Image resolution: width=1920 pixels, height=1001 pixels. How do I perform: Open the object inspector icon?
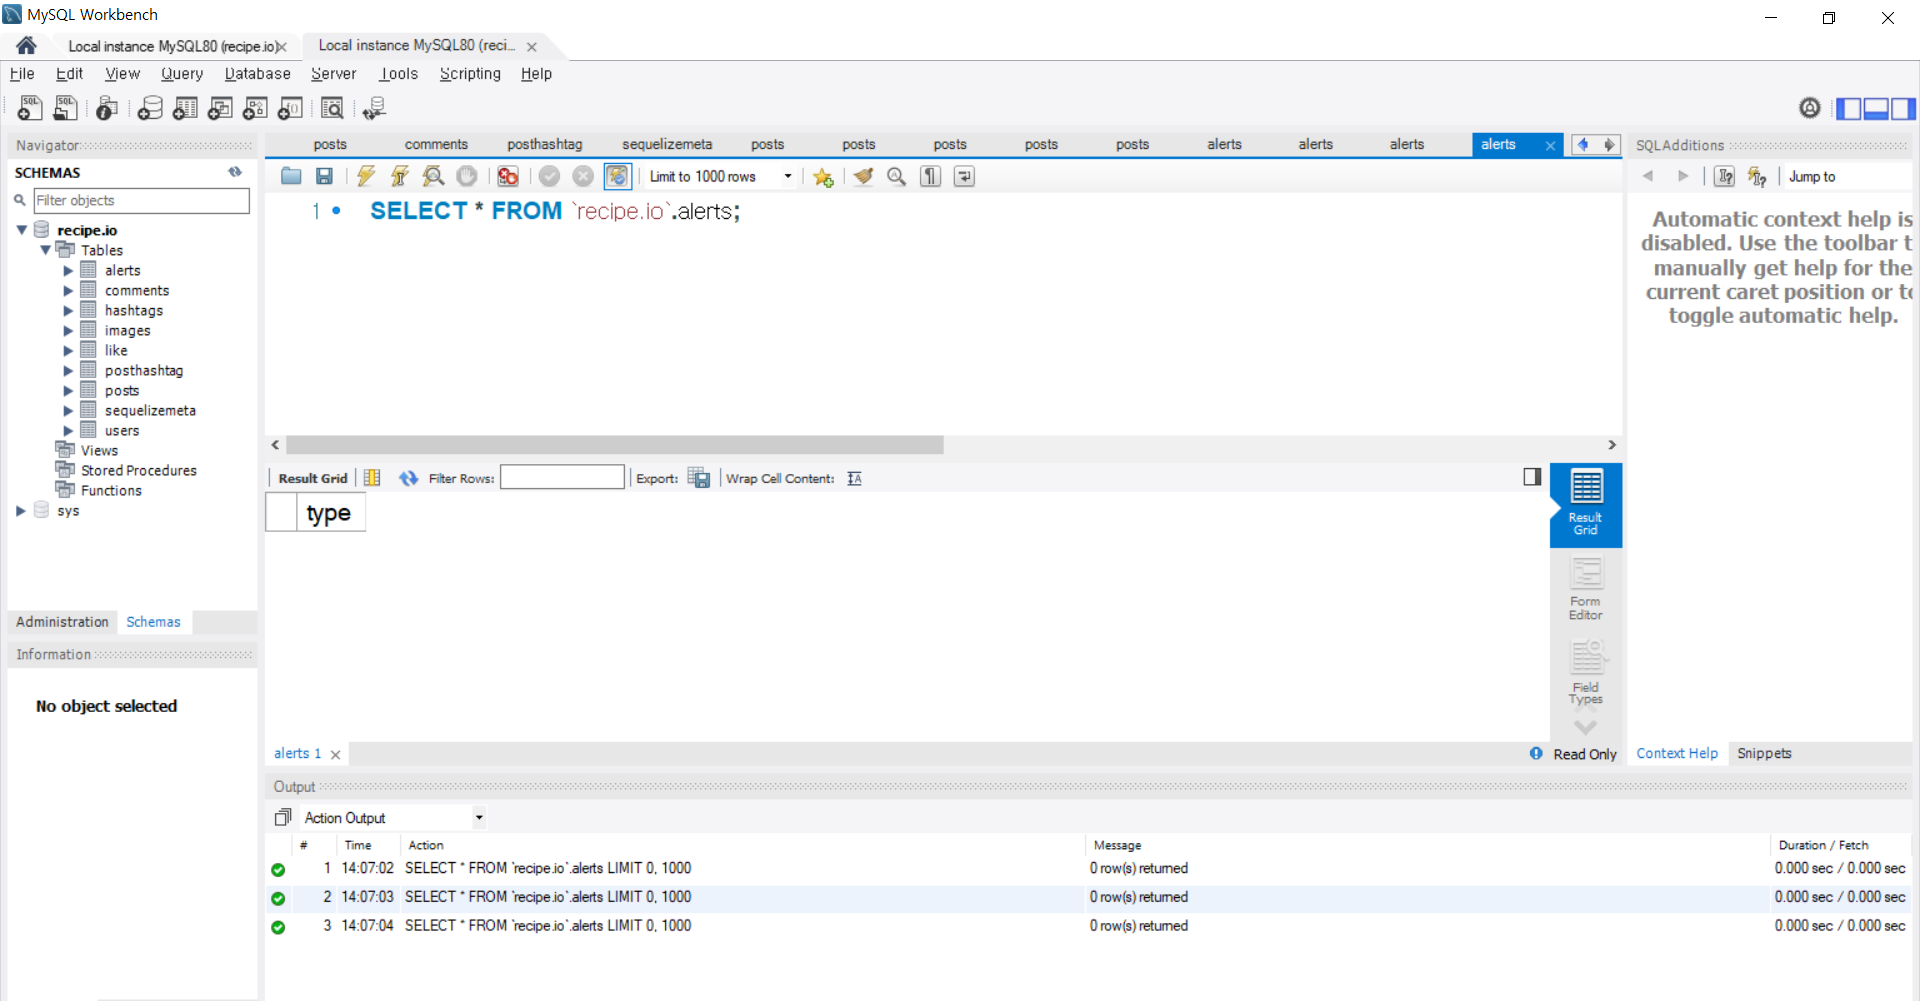tap(107, 108)
